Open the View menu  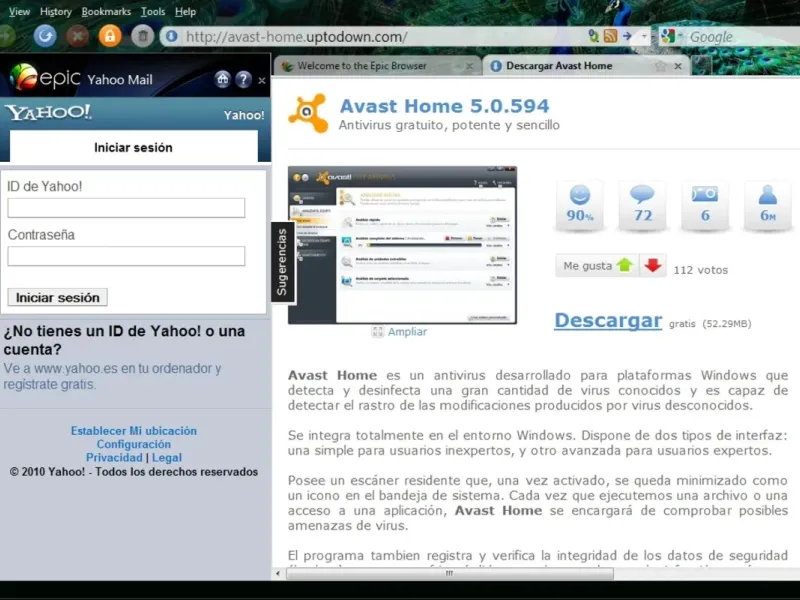(x=19, y=11)
